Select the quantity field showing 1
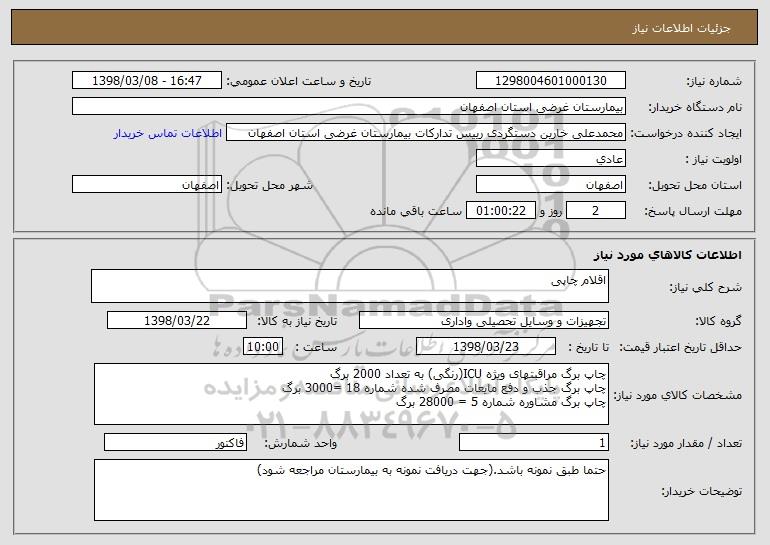770x545 pixels. [534, 442]
